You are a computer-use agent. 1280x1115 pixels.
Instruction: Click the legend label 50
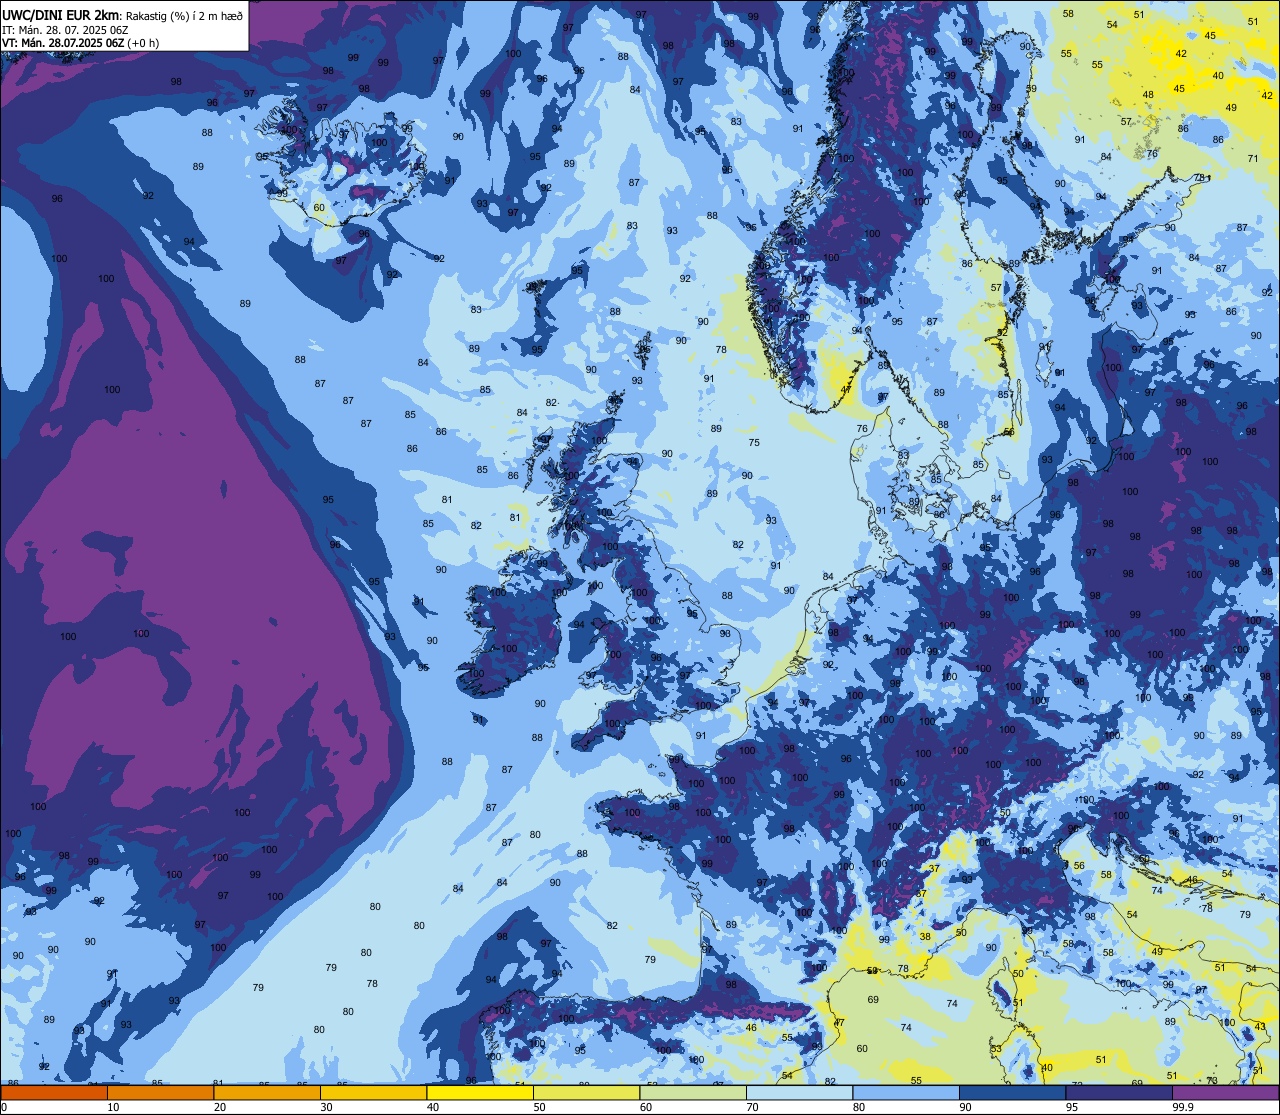[x=539, y=1107]
